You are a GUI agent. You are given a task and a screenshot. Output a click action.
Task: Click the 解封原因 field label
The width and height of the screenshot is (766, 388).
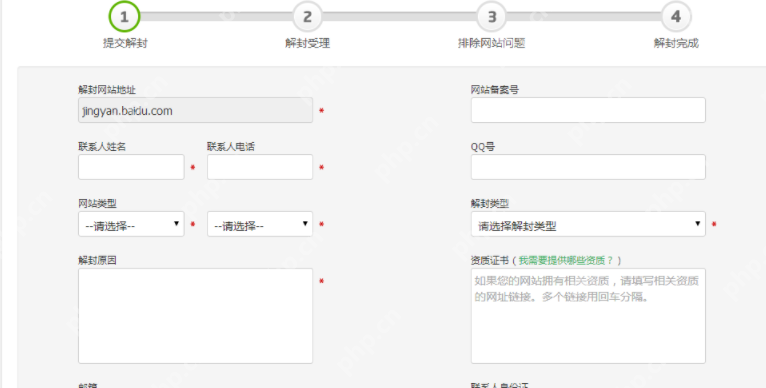97,260
